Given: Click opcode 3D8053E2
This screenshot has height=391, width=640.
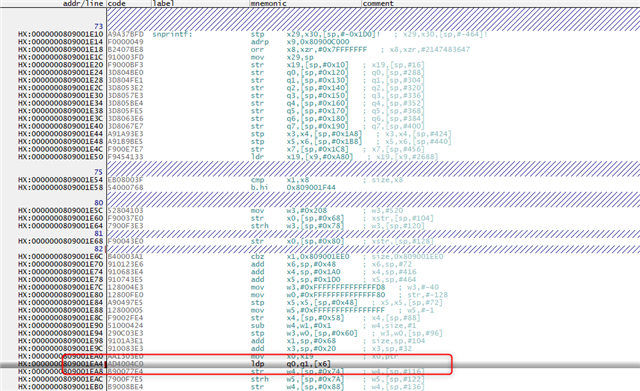Looking at the screenshot, I should [x=126, y=88].
